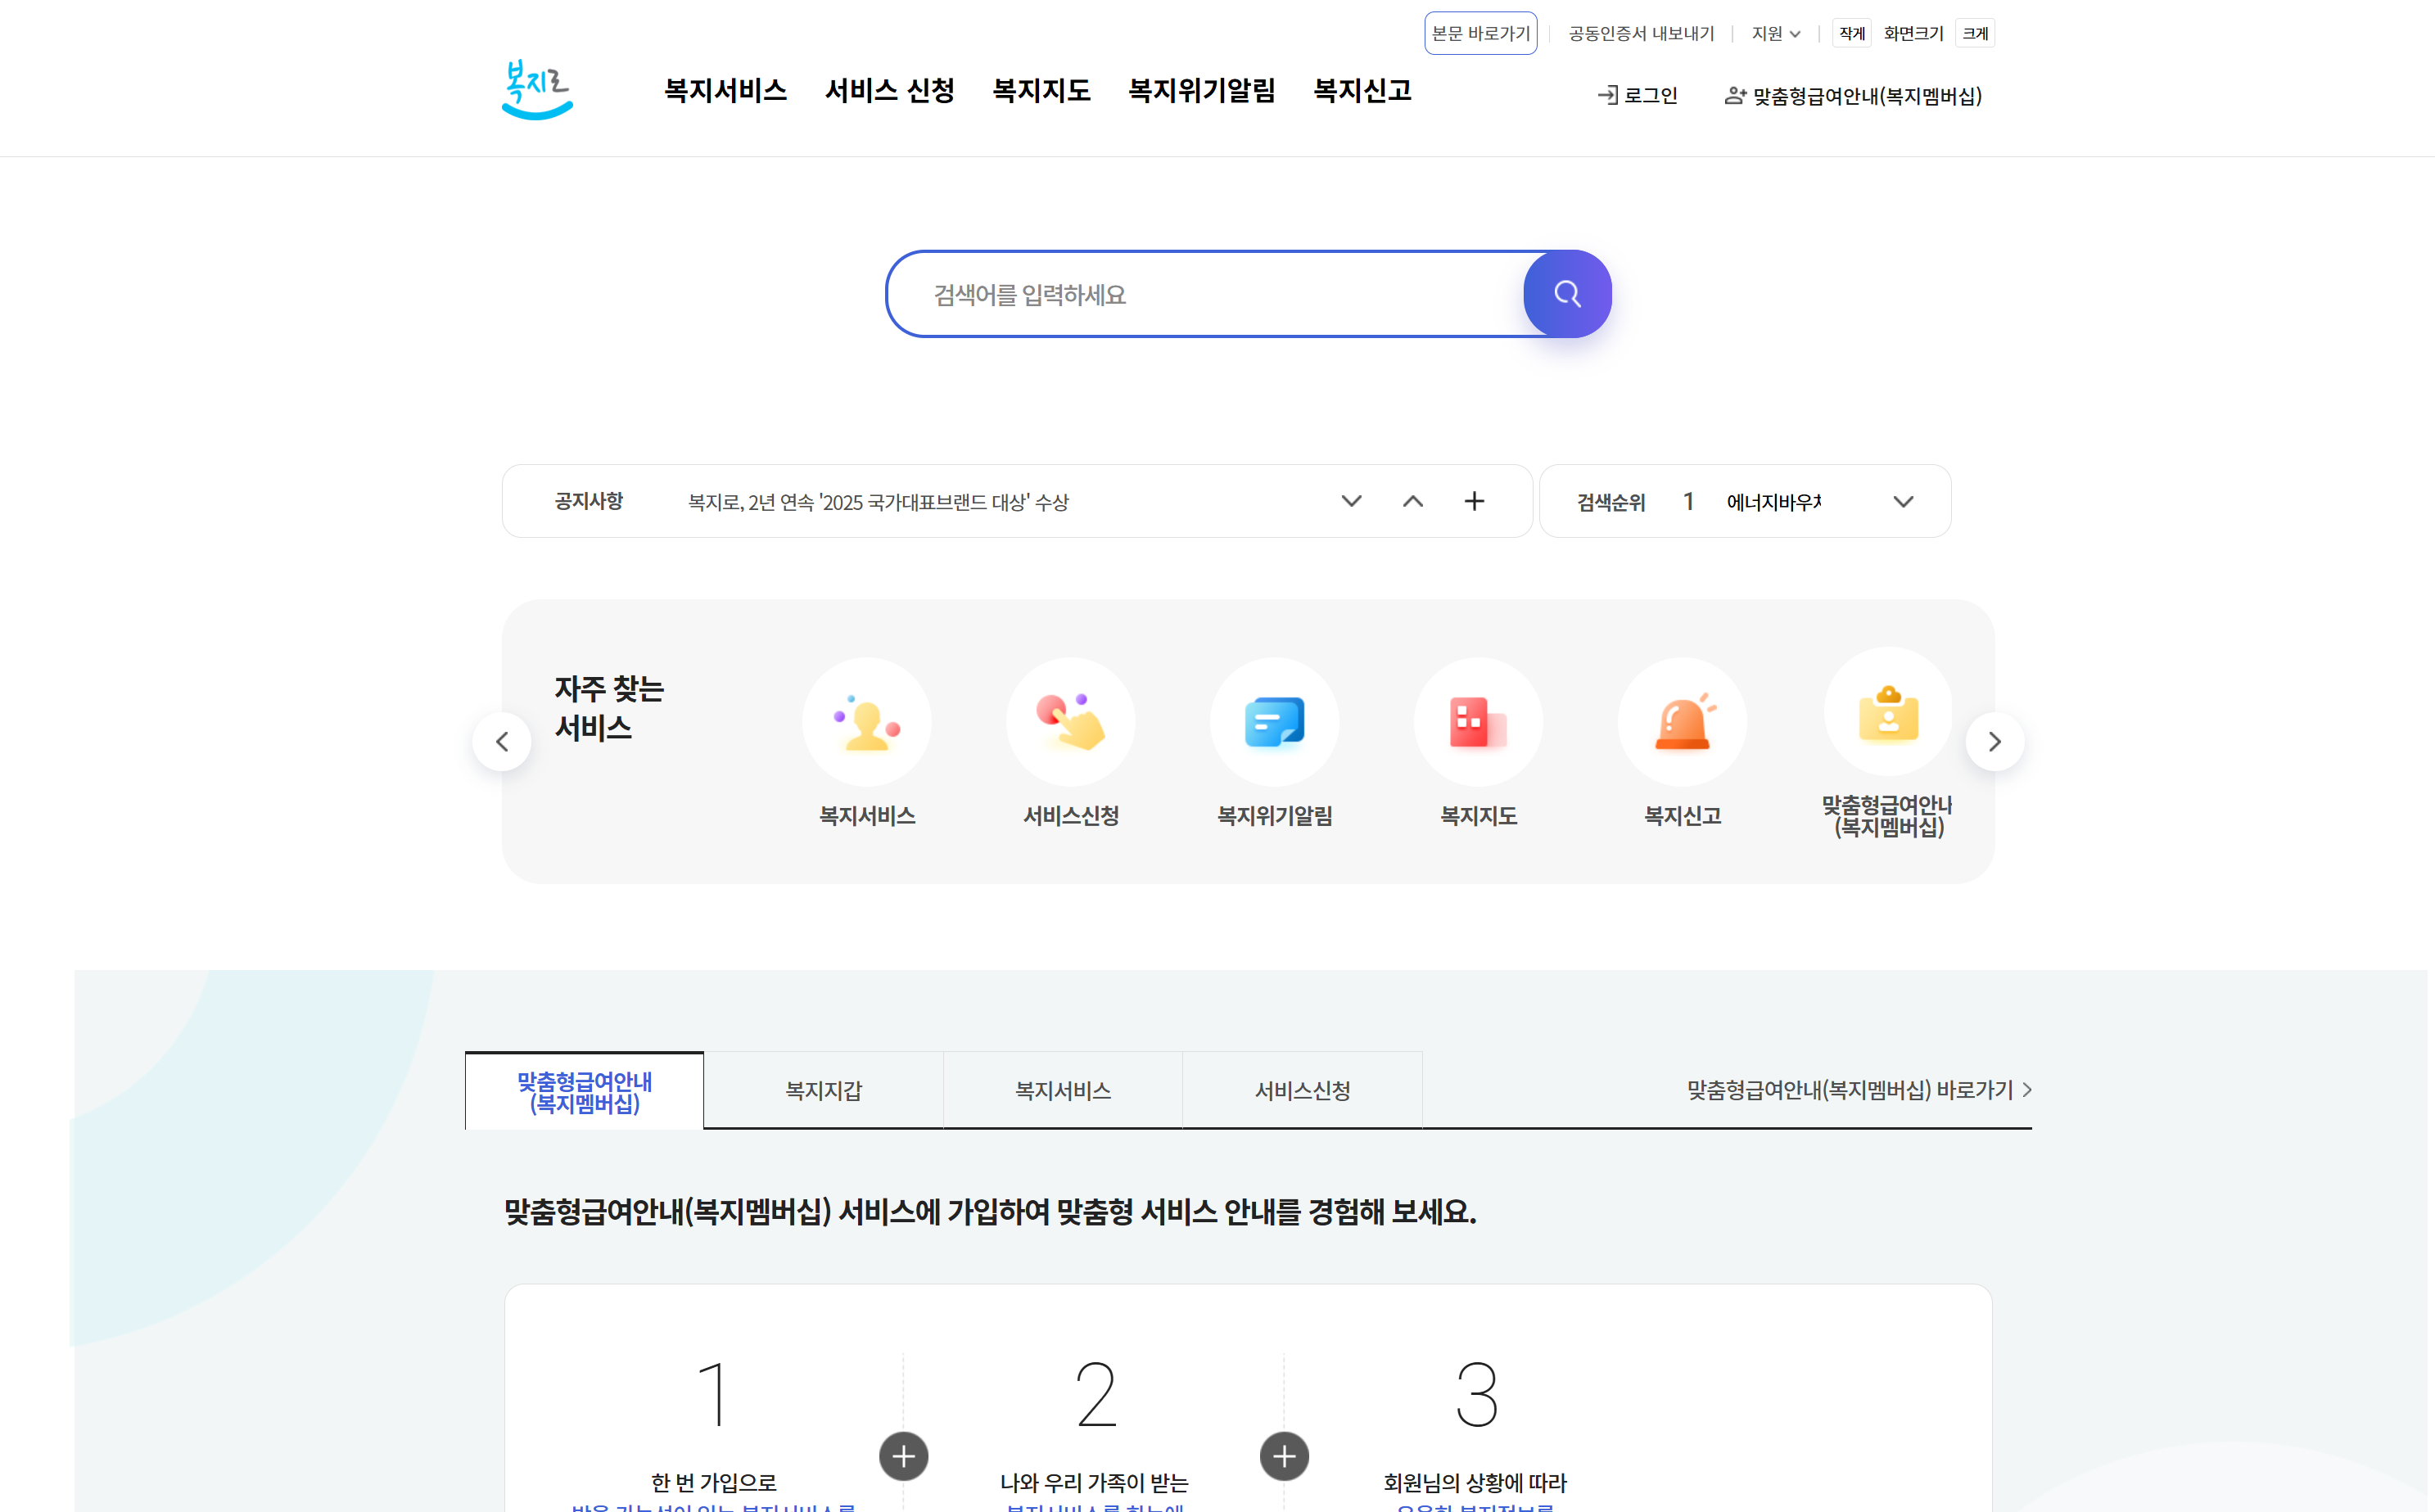Focus the 검색어를 입력하세요 search field

tap(1200, 295)
